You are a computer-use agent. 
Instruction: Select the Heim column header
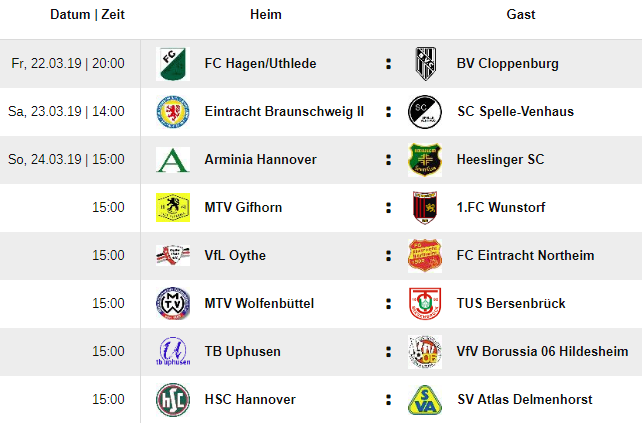[x=266, y=14]
